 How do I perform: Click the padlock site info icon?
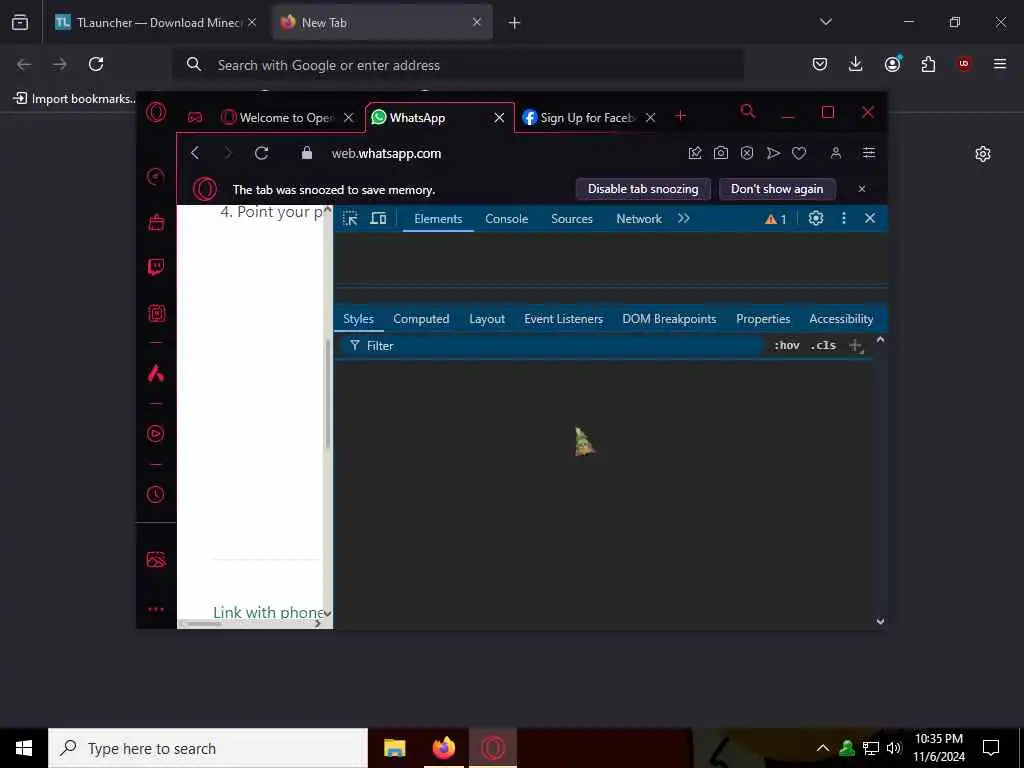point(307,153)
